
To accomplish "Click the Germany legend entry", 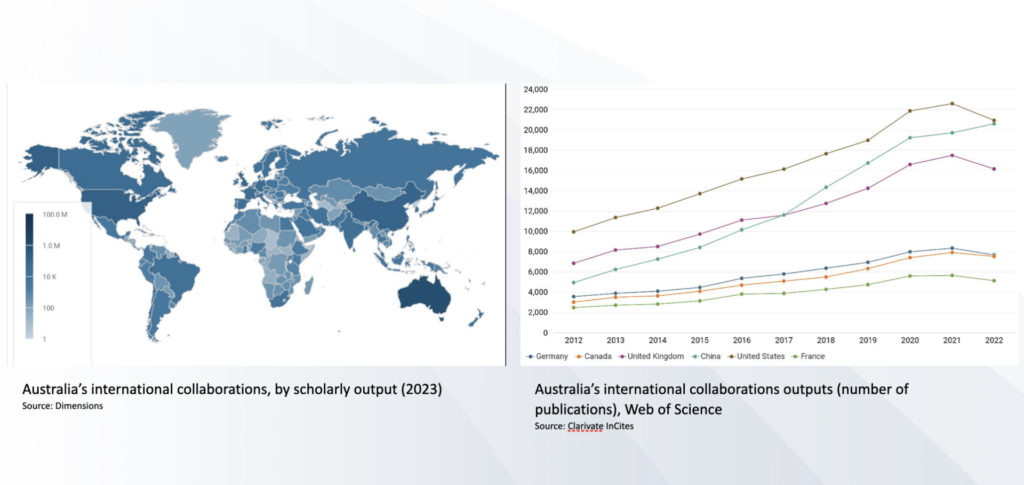I will (552, 356).
